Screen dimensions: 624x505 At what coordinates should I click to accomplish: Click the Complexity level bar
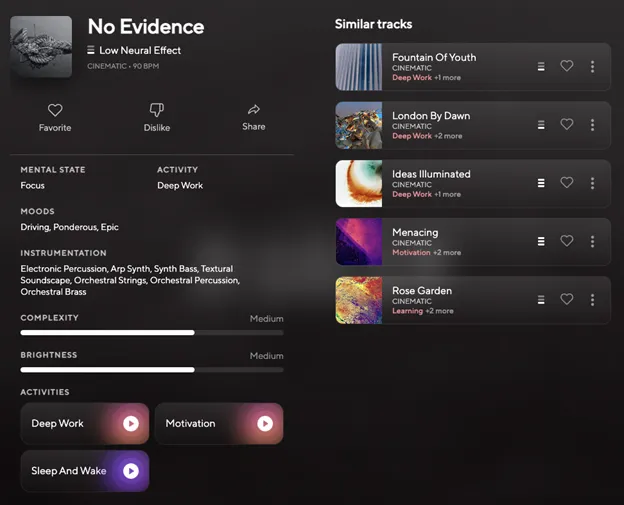click(152, 332)
